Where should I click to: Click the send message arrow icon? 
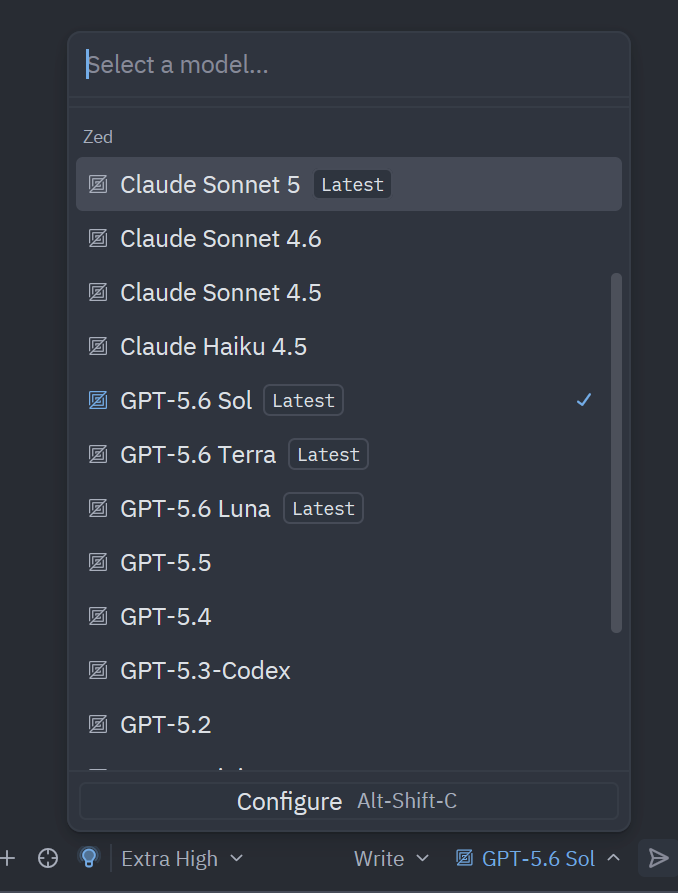658,858
